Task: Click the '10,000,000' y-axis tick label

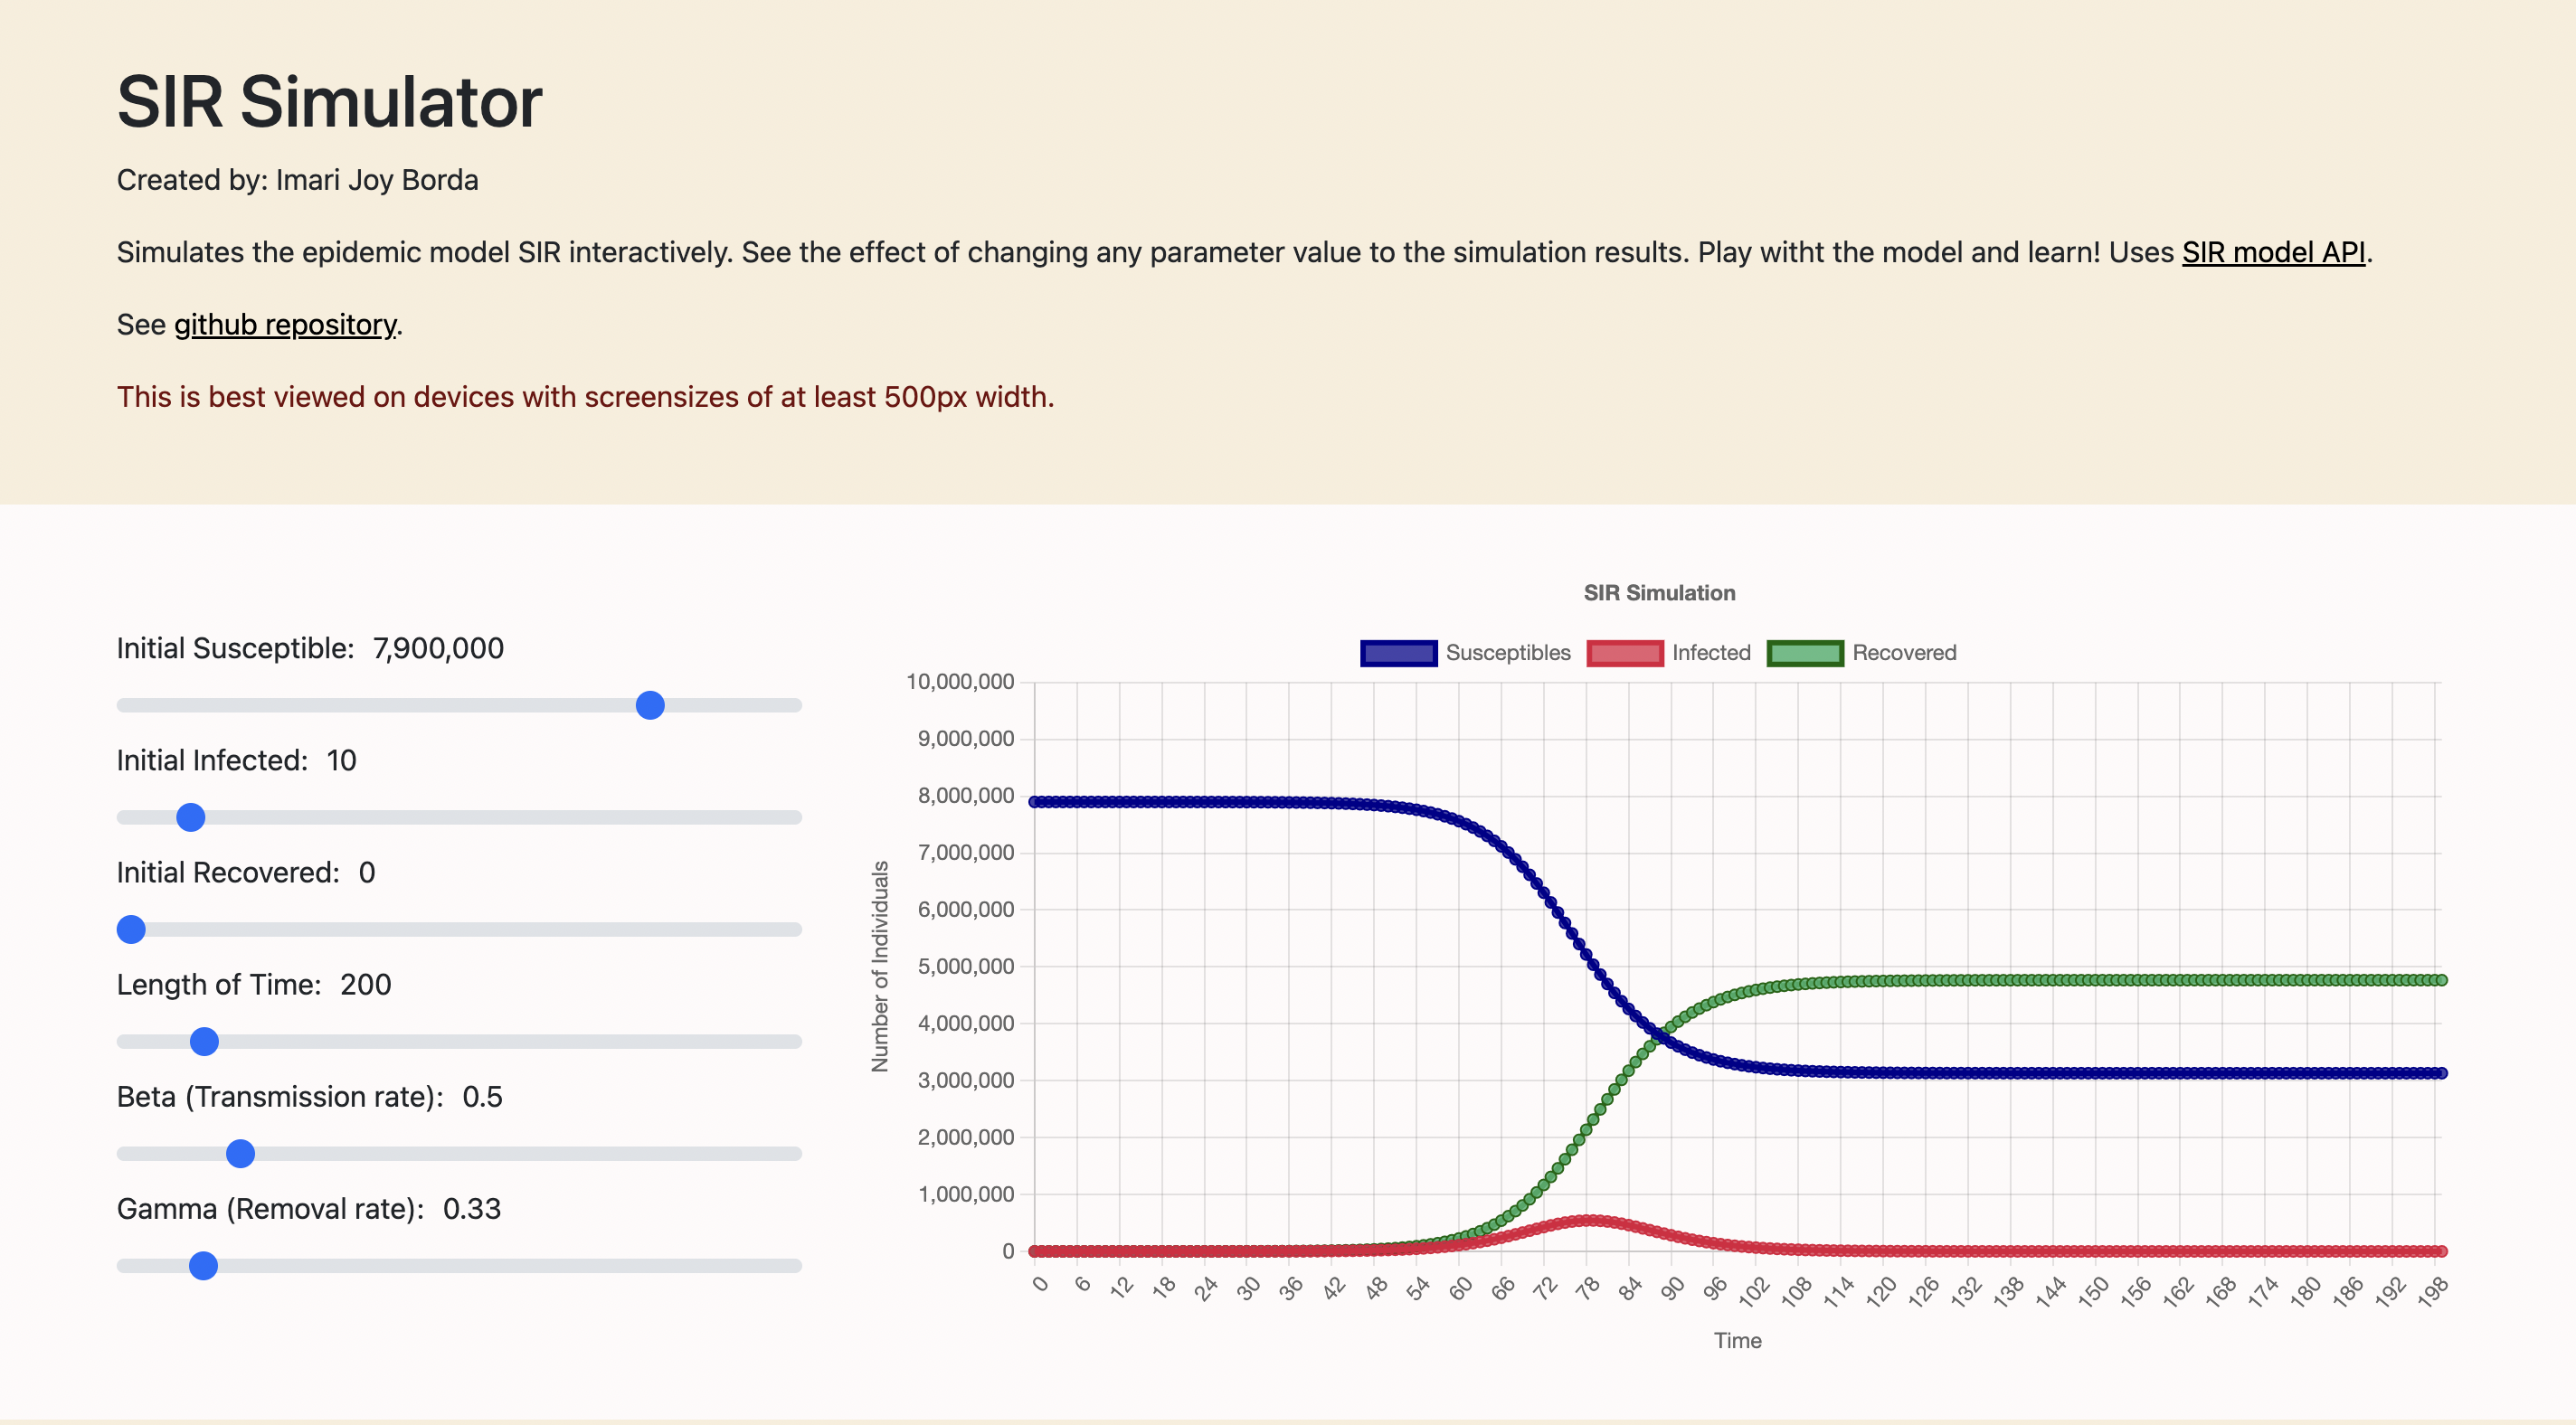Action: coord(959,682)
